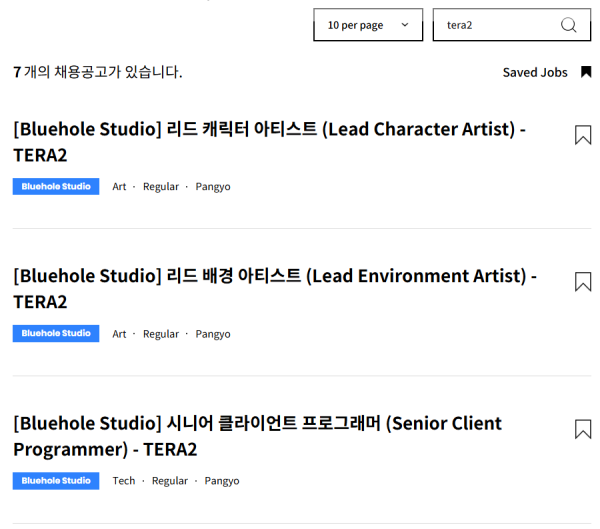This screenshot has height=529, width=600.
Task: Toggle bookmark on Senior Client Programmer job
Action: (583, 429)
